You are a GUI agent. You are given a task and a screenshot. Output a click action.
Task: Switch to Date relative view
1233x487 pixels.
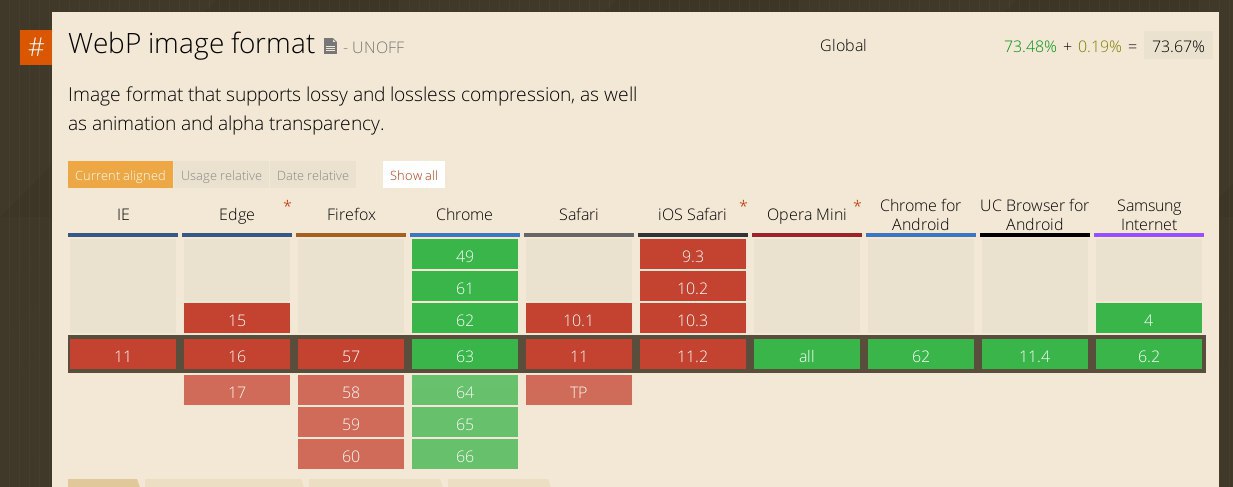pos(313,175)
